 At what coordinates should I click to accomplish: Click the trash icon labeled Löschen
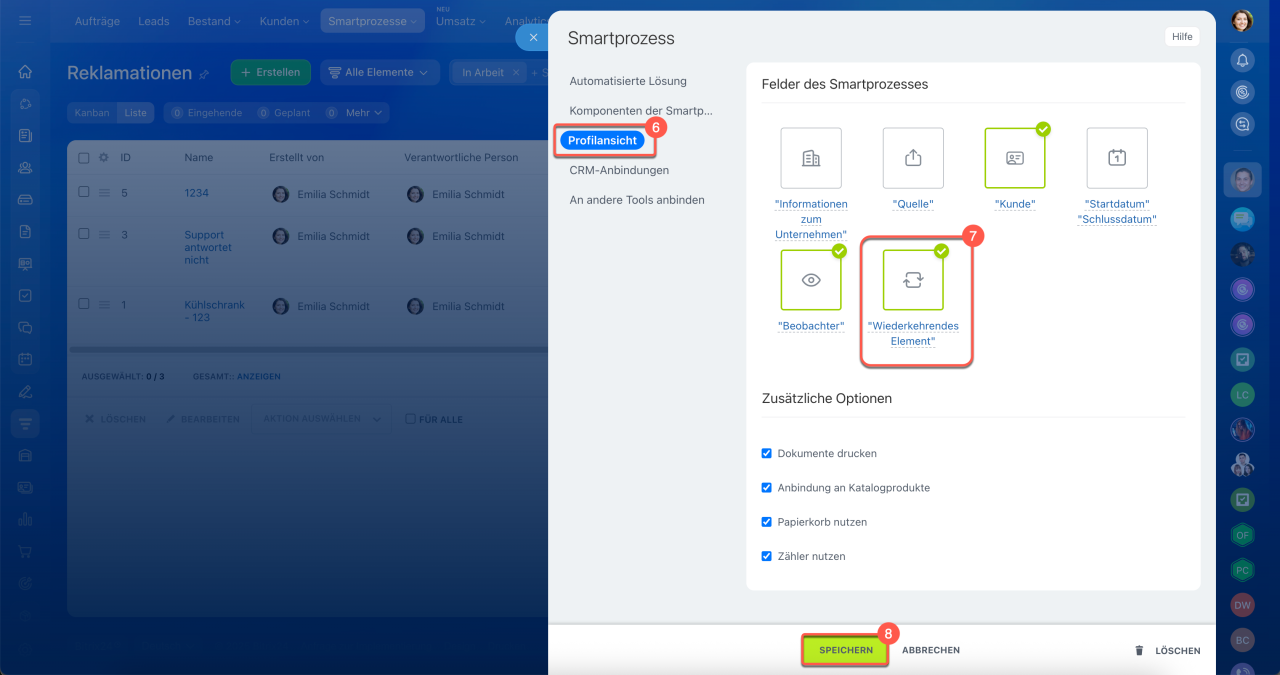point(1138,650)
